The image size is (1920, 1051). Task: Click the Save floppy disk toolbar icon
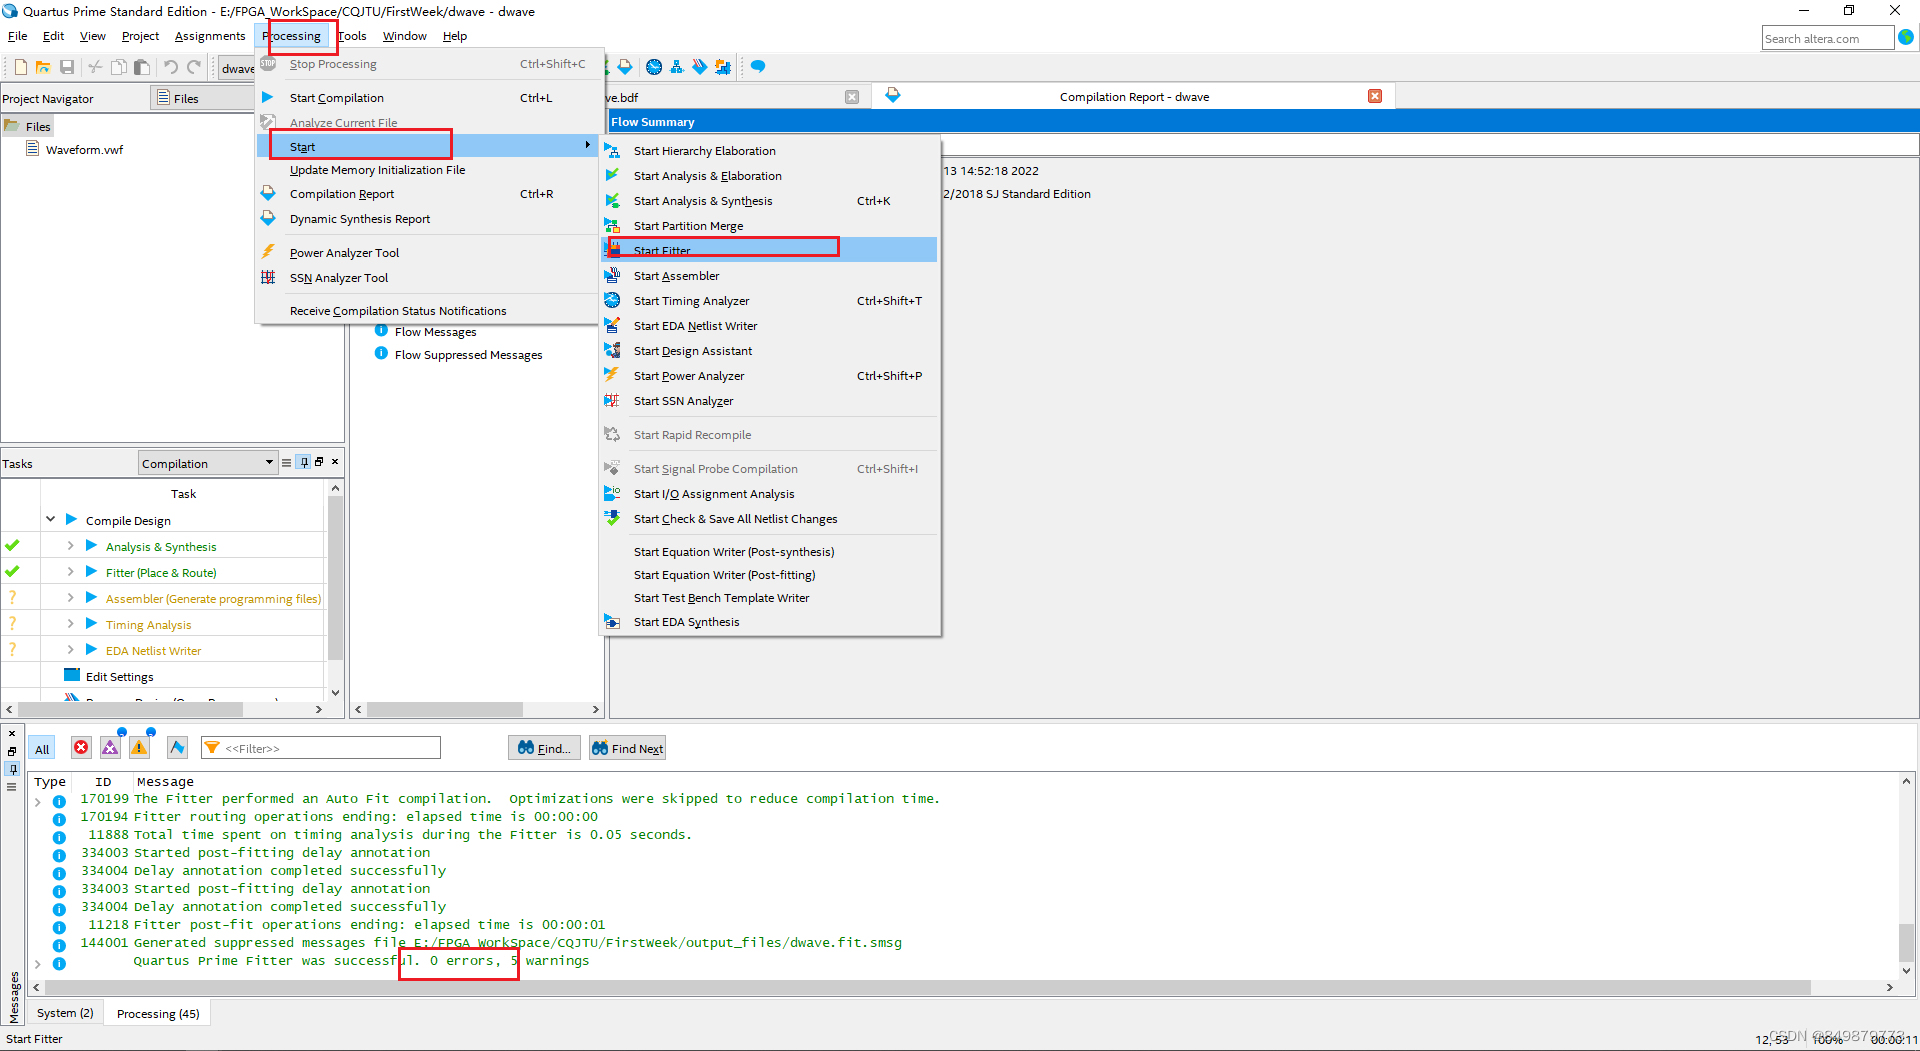(x=67, y=67)
